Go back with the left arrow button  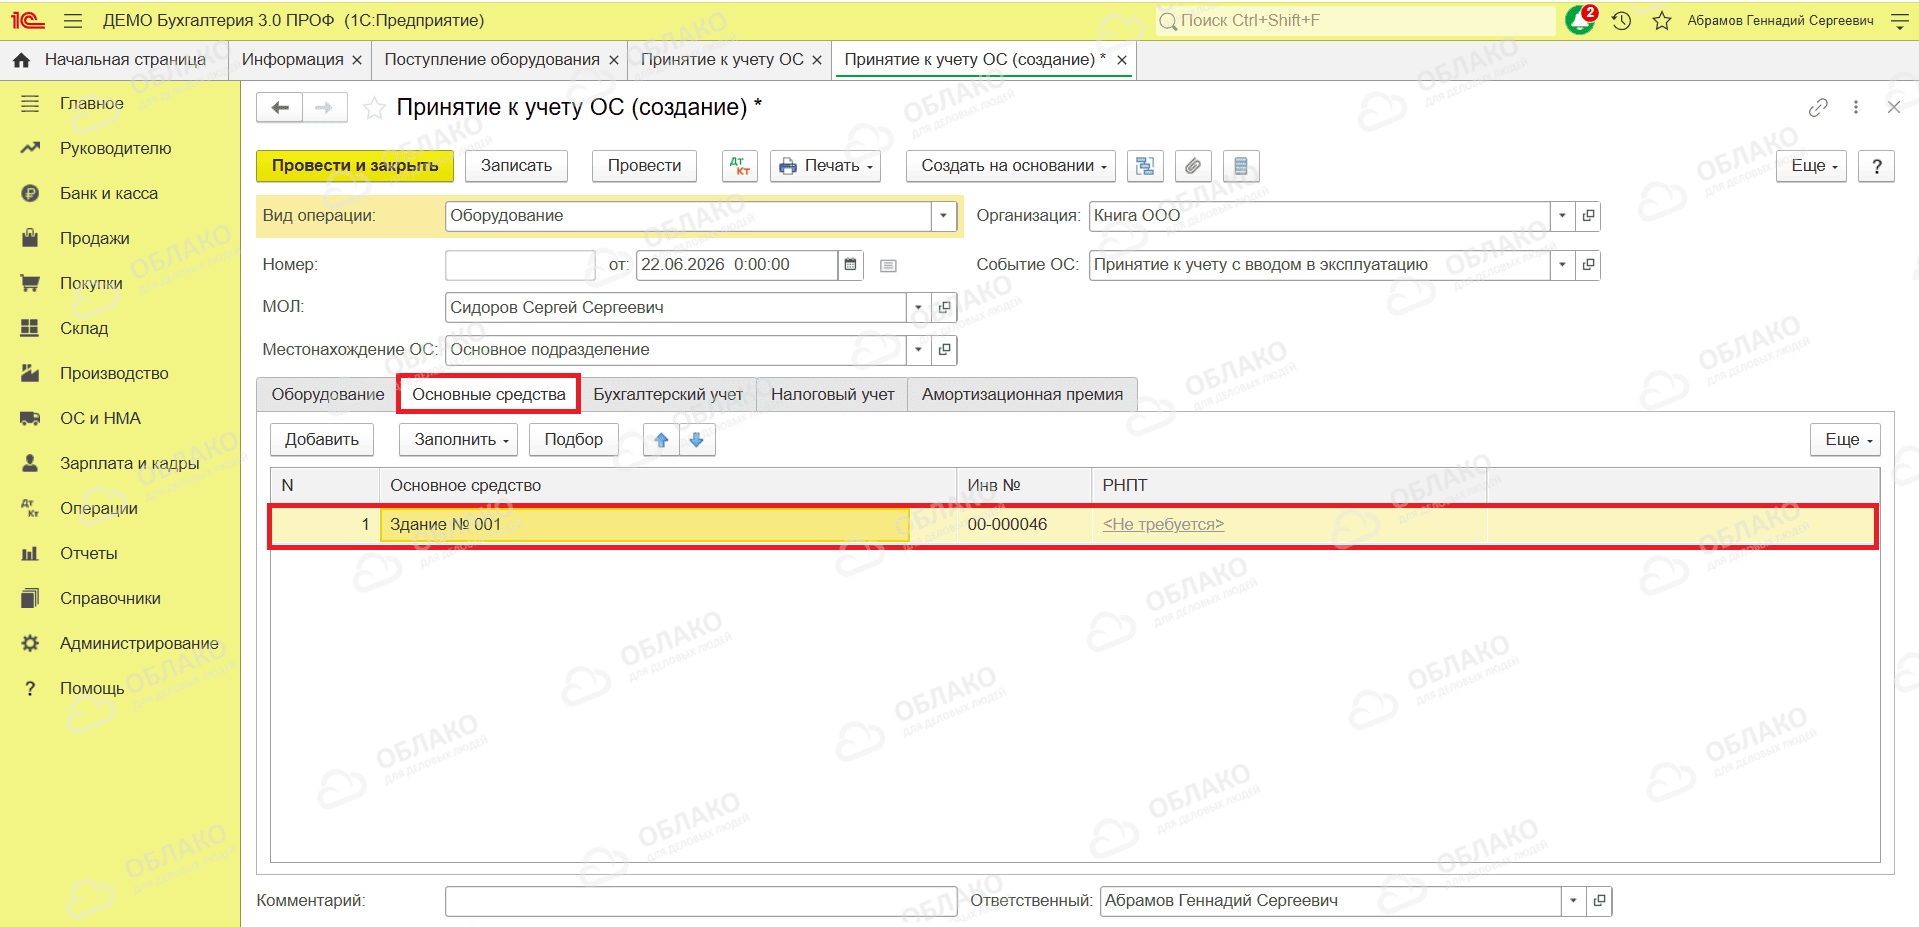click(280, 107)
